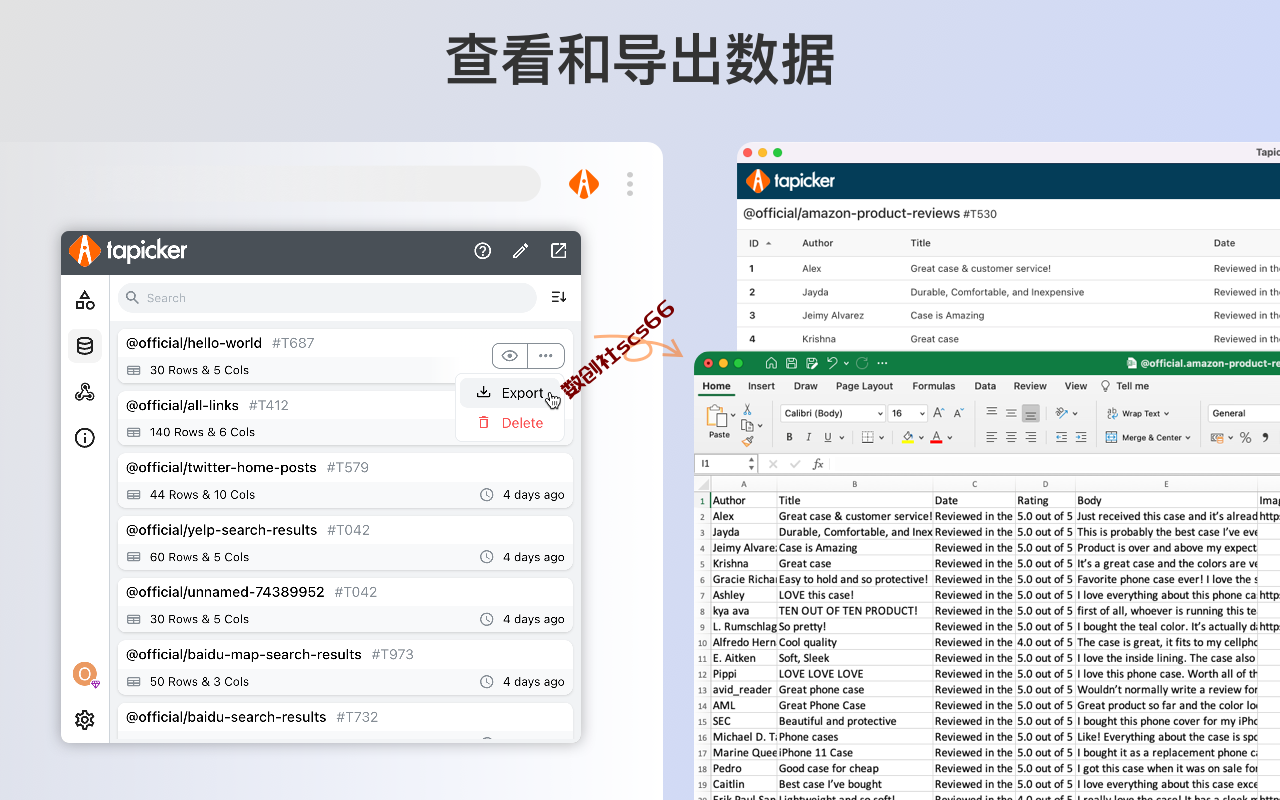Sort by ID column in Tapicker viewer
Screen dimensions: 1280x800
(x=760, y=243)
